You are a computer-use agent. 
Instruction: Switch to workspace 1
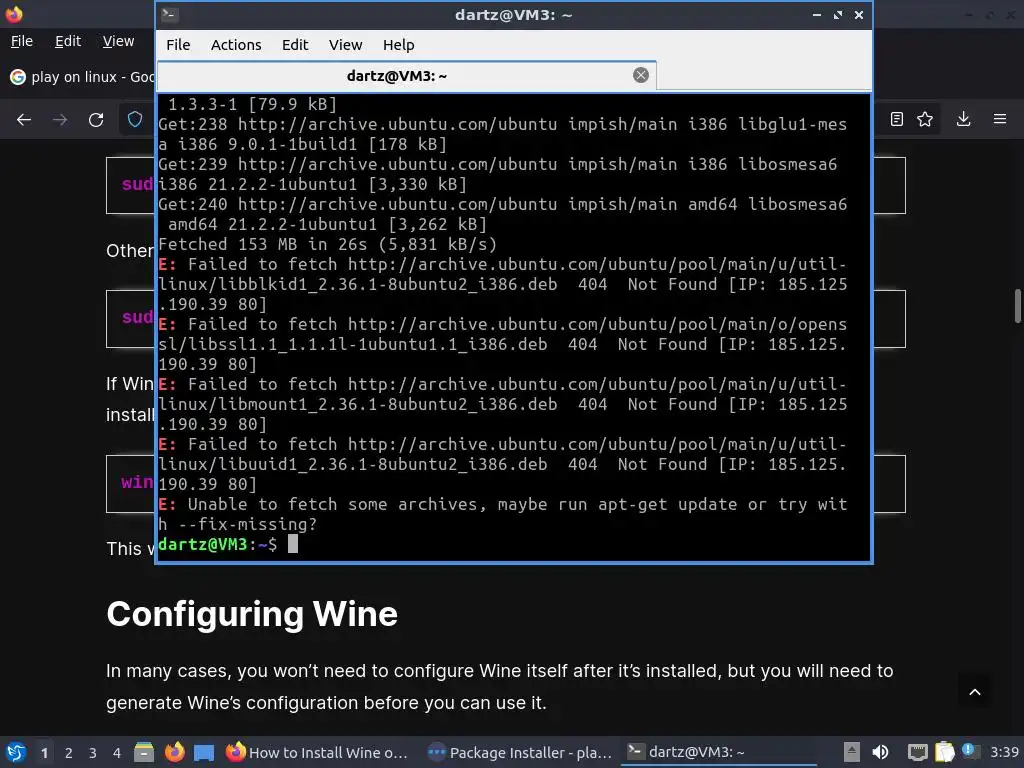coord(44,753)
